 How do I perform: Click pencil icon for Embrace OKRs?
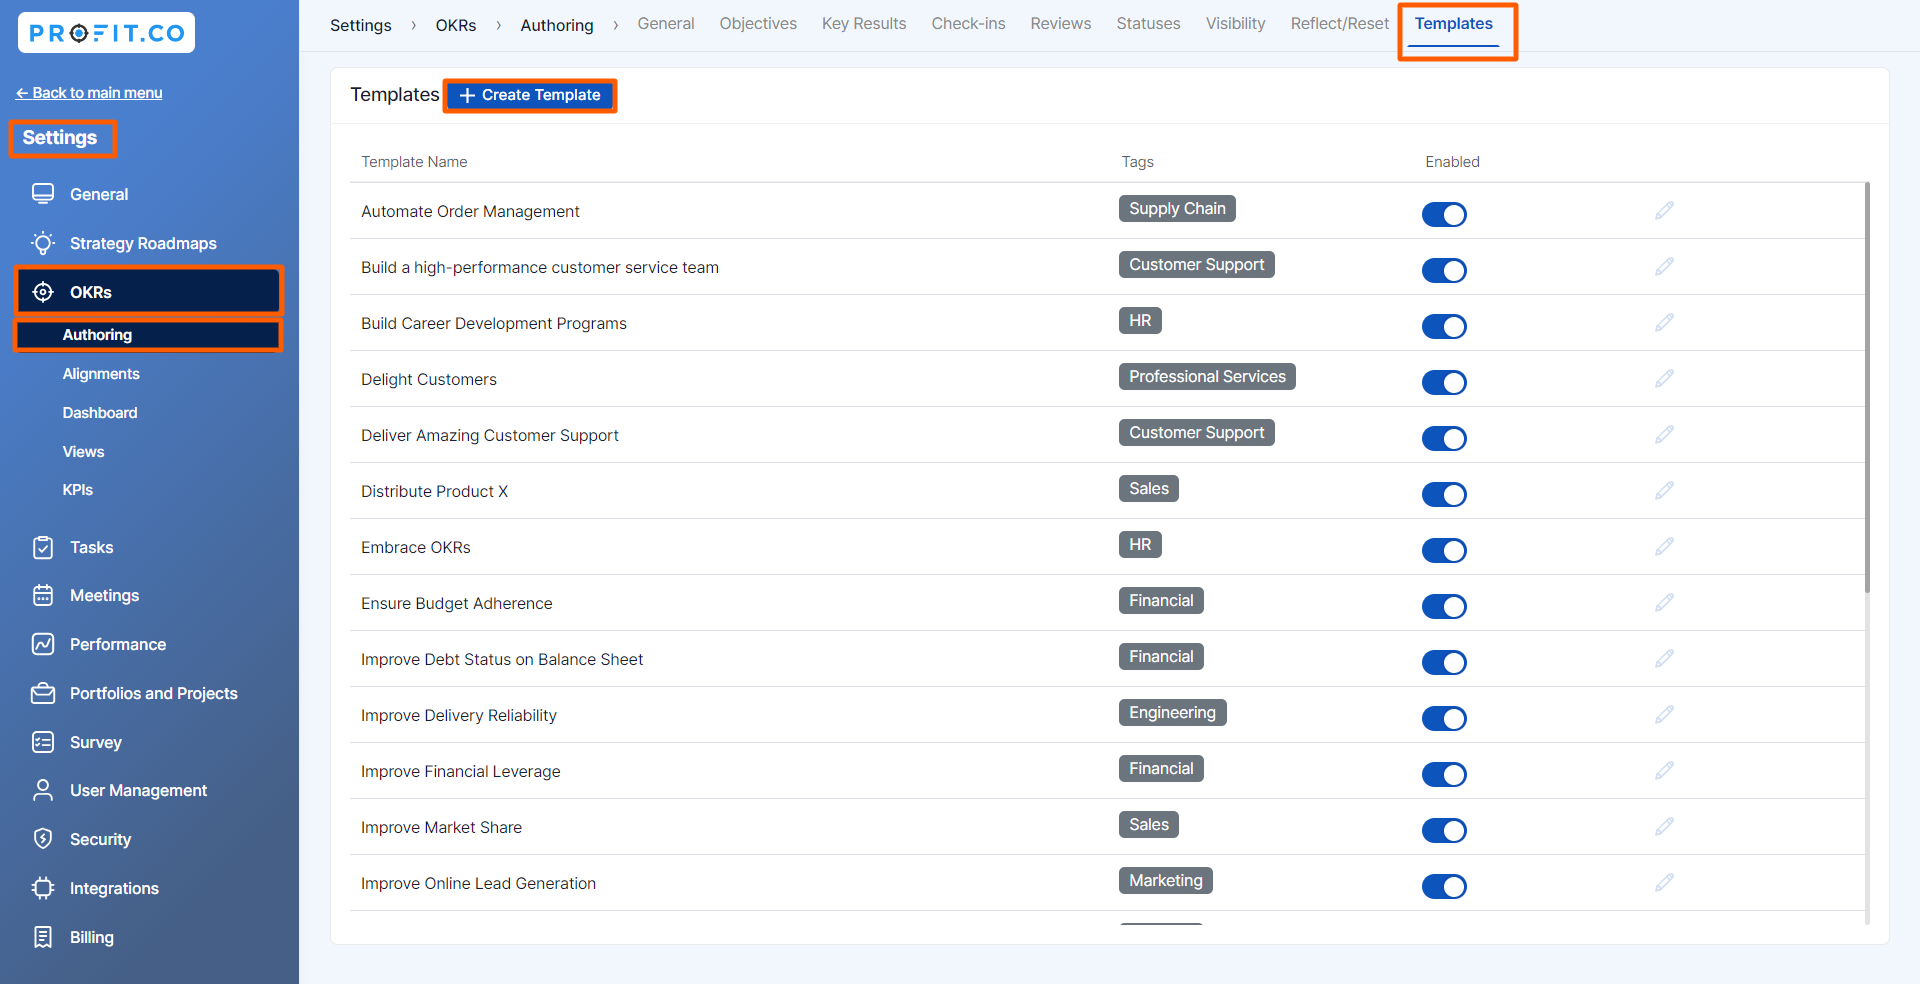[x=1664, y=547]
